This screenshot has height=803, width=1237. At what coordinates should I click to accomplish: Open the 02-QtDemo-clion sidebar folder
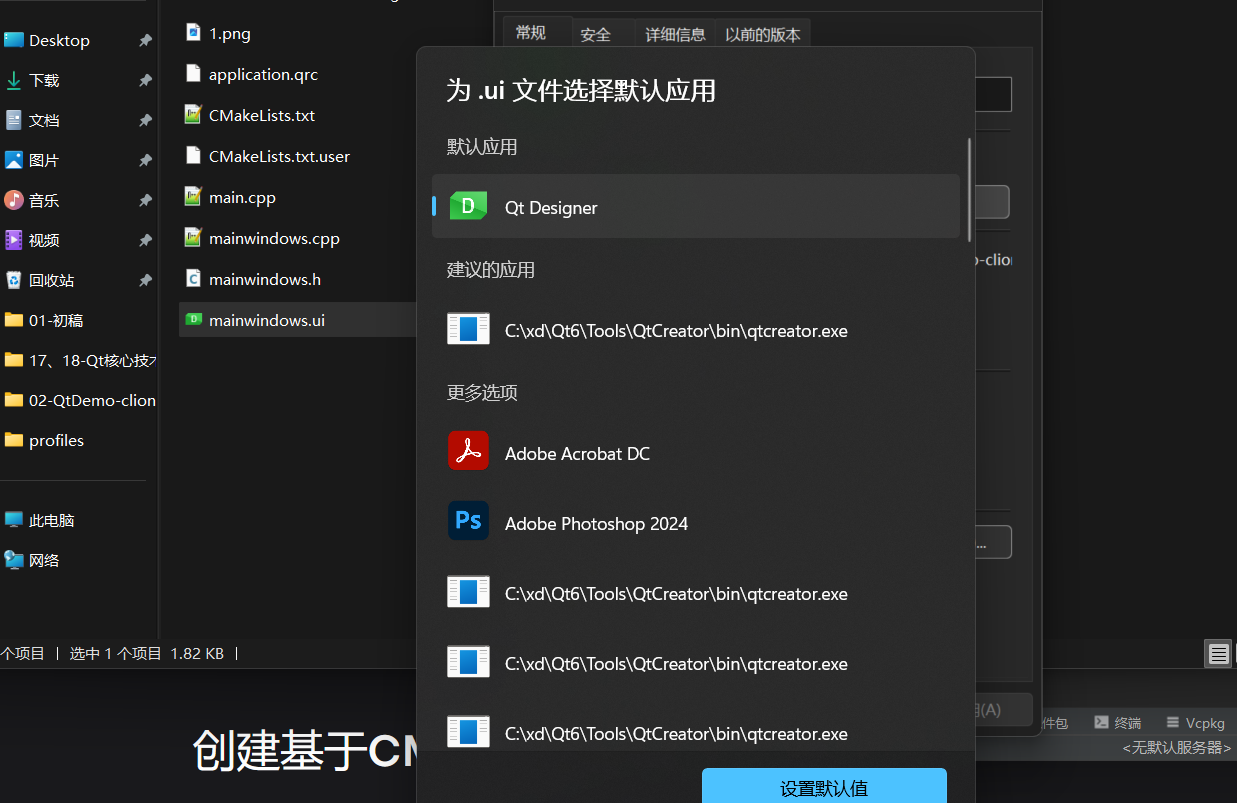[80, 400]
